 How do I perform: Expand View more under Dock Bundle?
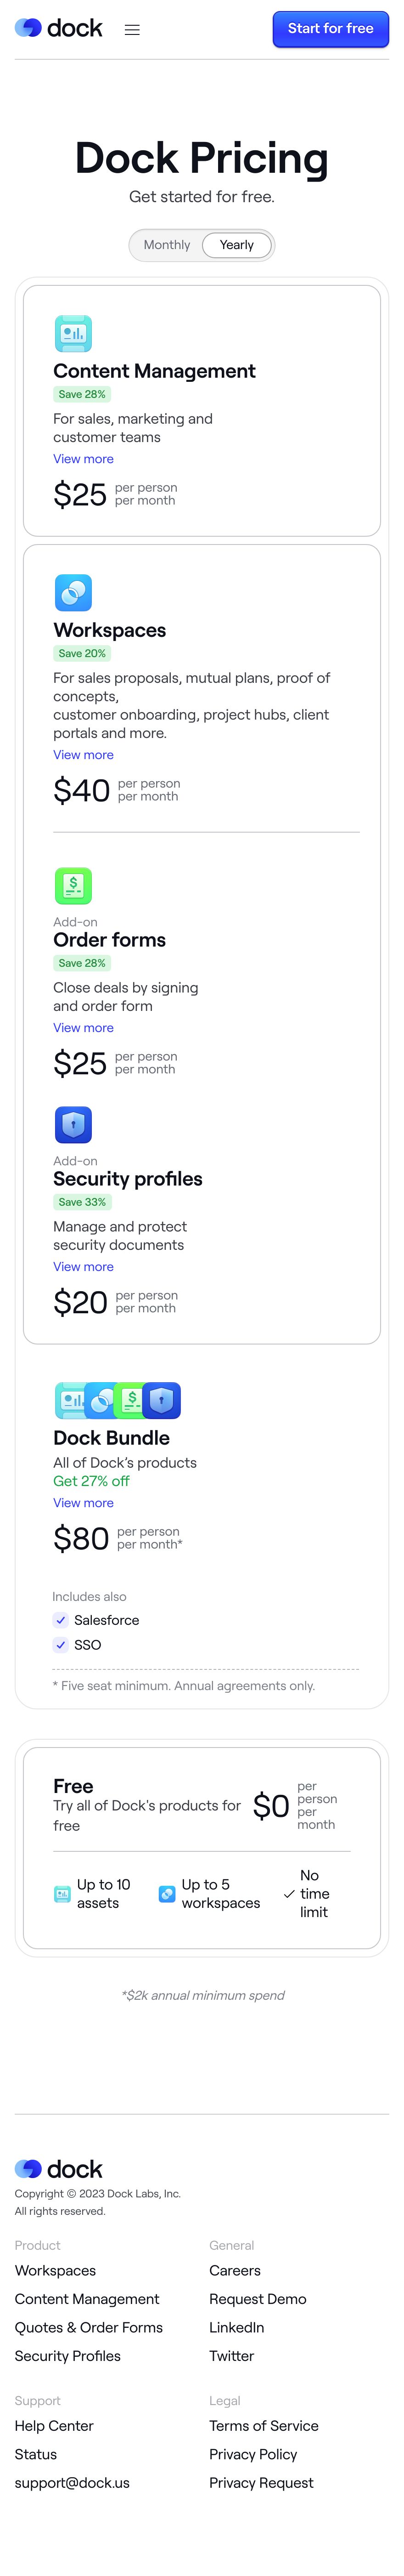click(x=83, y=1503)
